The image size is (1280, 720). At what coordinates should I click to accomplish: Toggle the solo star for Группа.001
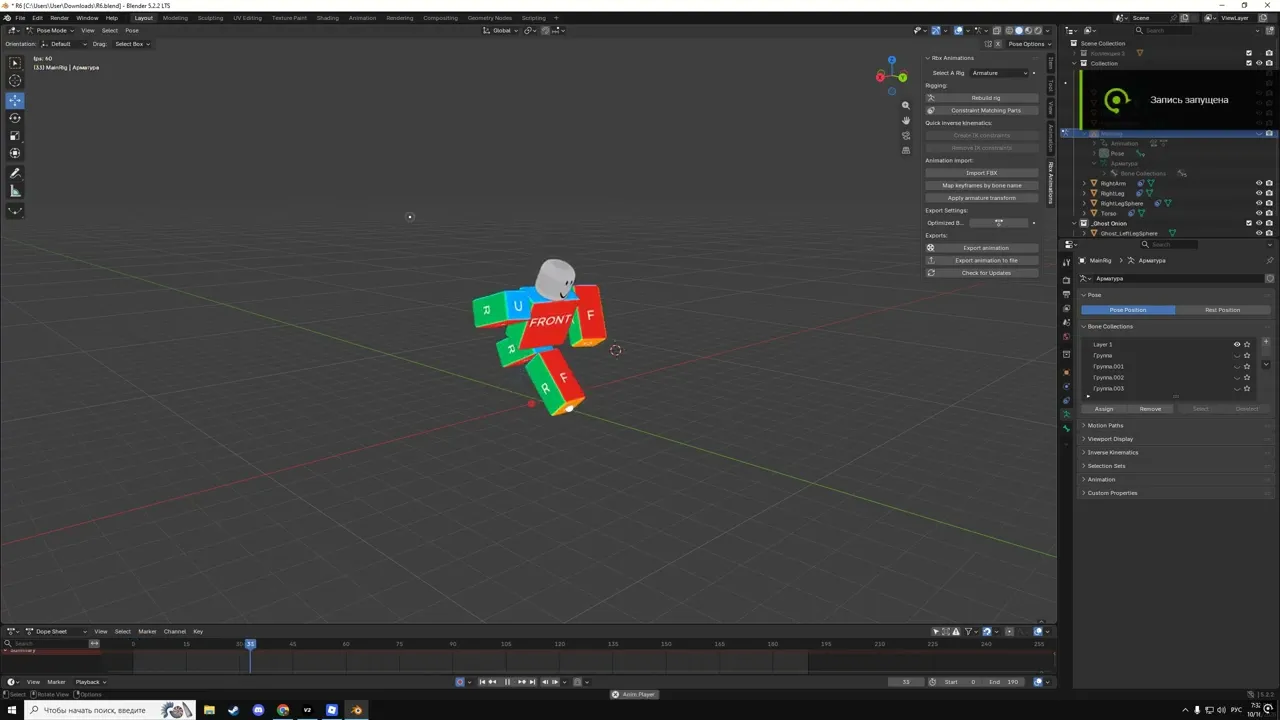click(1247, 366)
